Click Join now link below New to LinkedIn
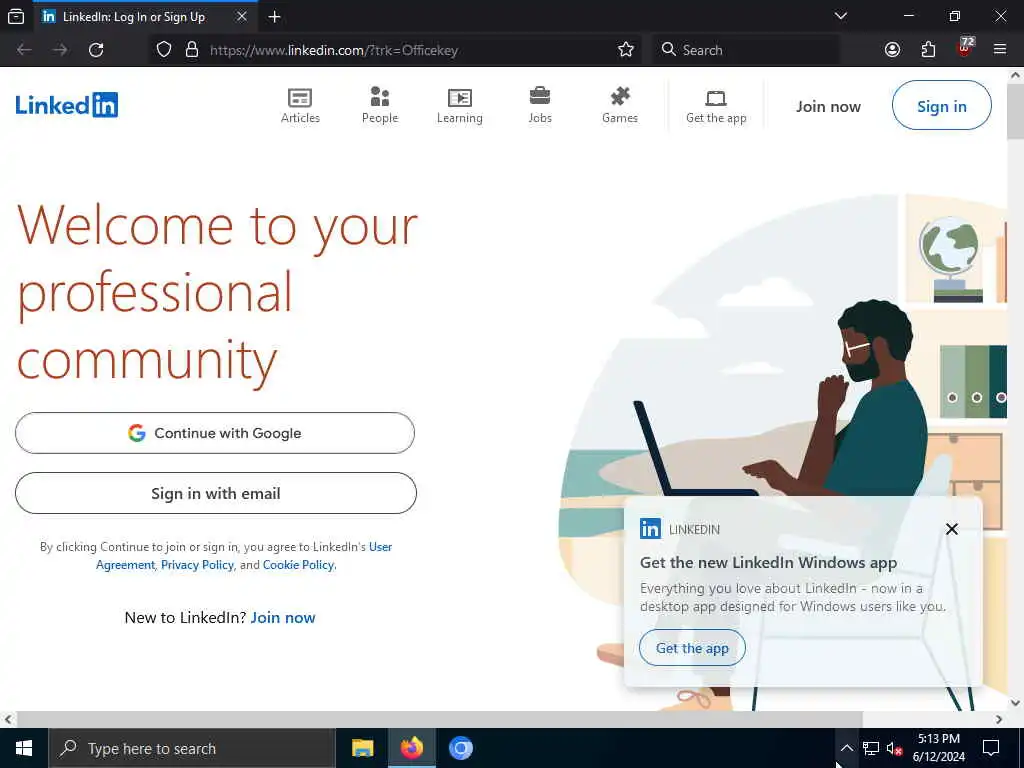Image resolution: width=1024 pixels, height=768 pixels. coord(283,618)
